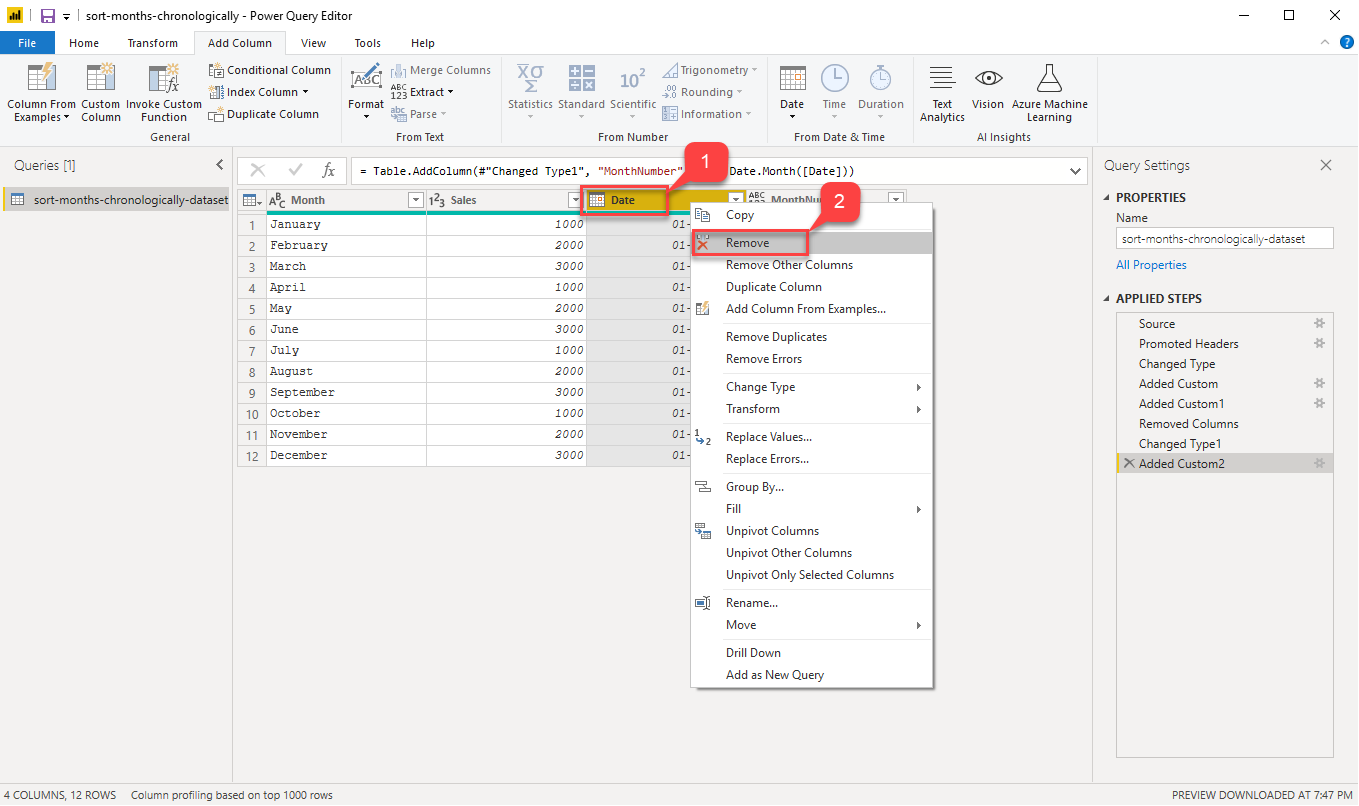
Task: Choose Remove Duplicates in context menu
Action: 776,337
